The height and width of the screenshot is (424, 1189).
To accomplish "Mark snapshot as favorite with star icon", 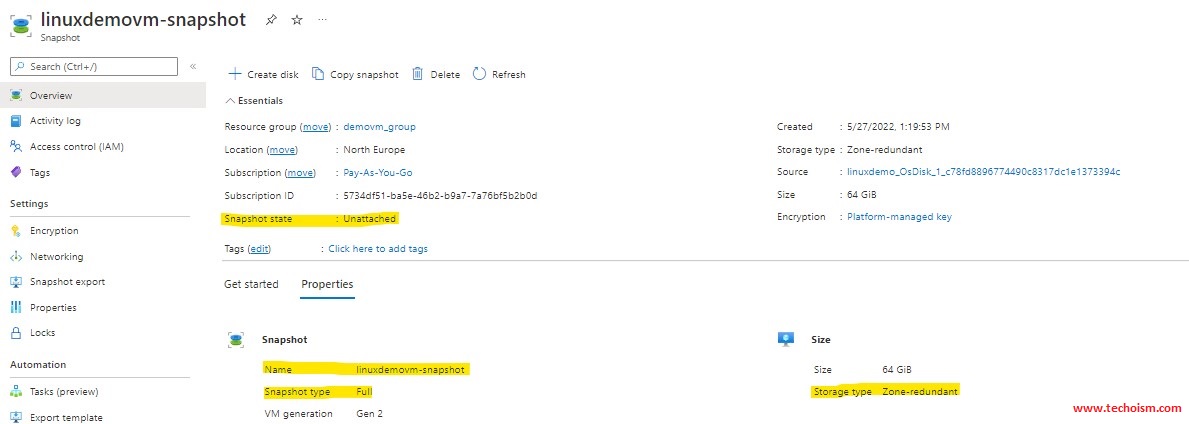I will [x=297, y=20].
